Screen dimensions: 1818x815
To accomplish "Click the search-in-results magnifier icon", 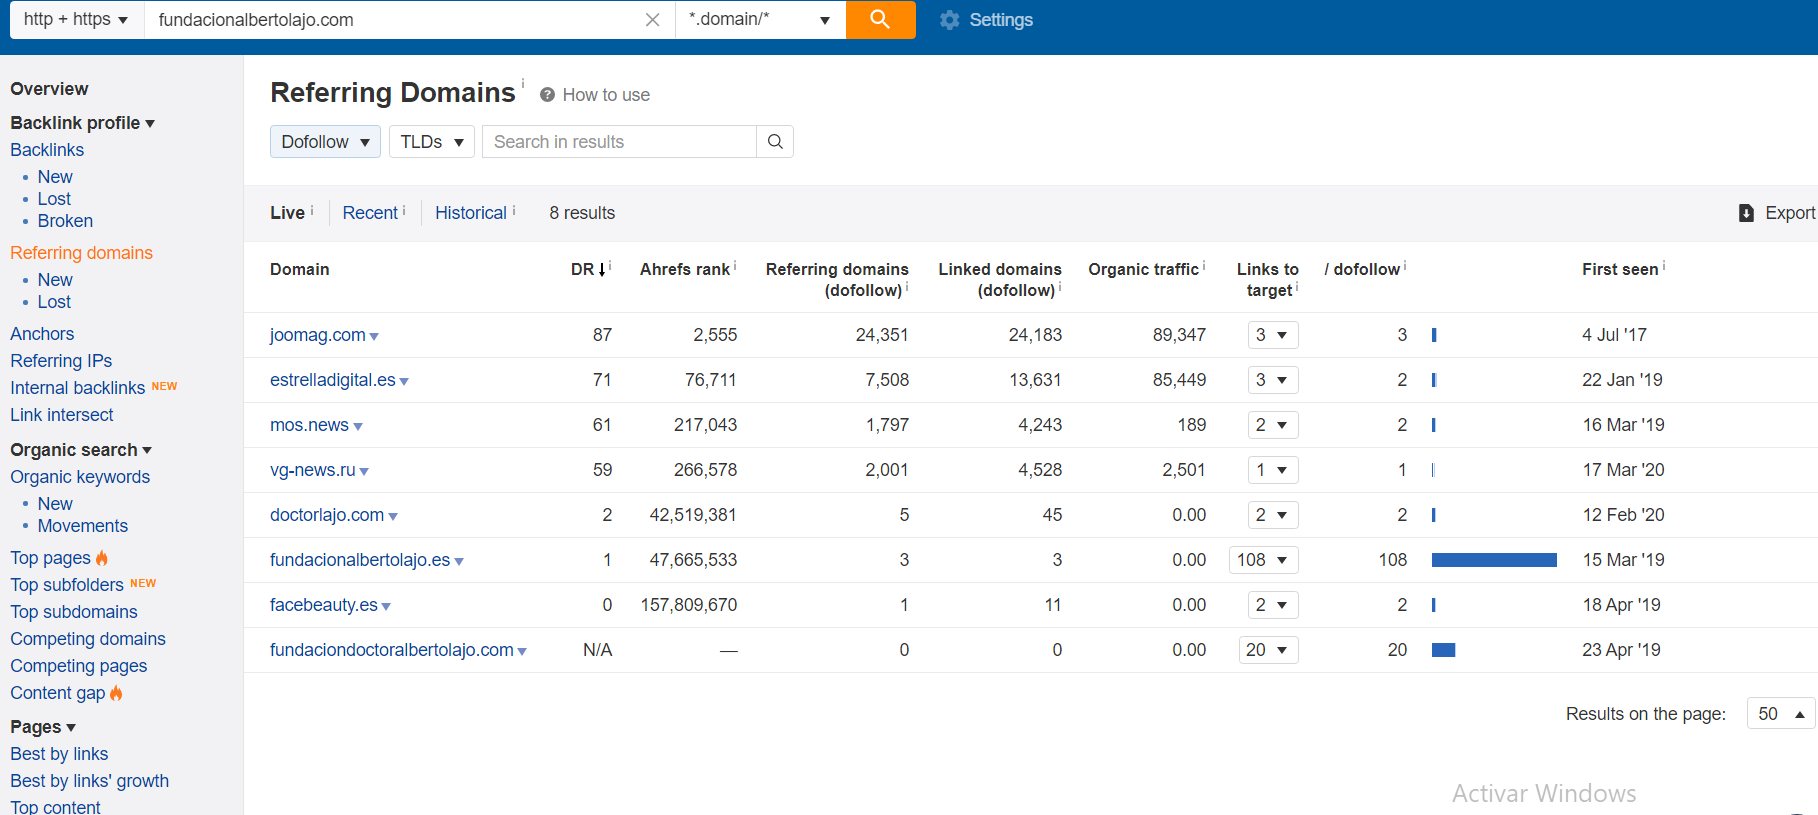I will (775, 142).
